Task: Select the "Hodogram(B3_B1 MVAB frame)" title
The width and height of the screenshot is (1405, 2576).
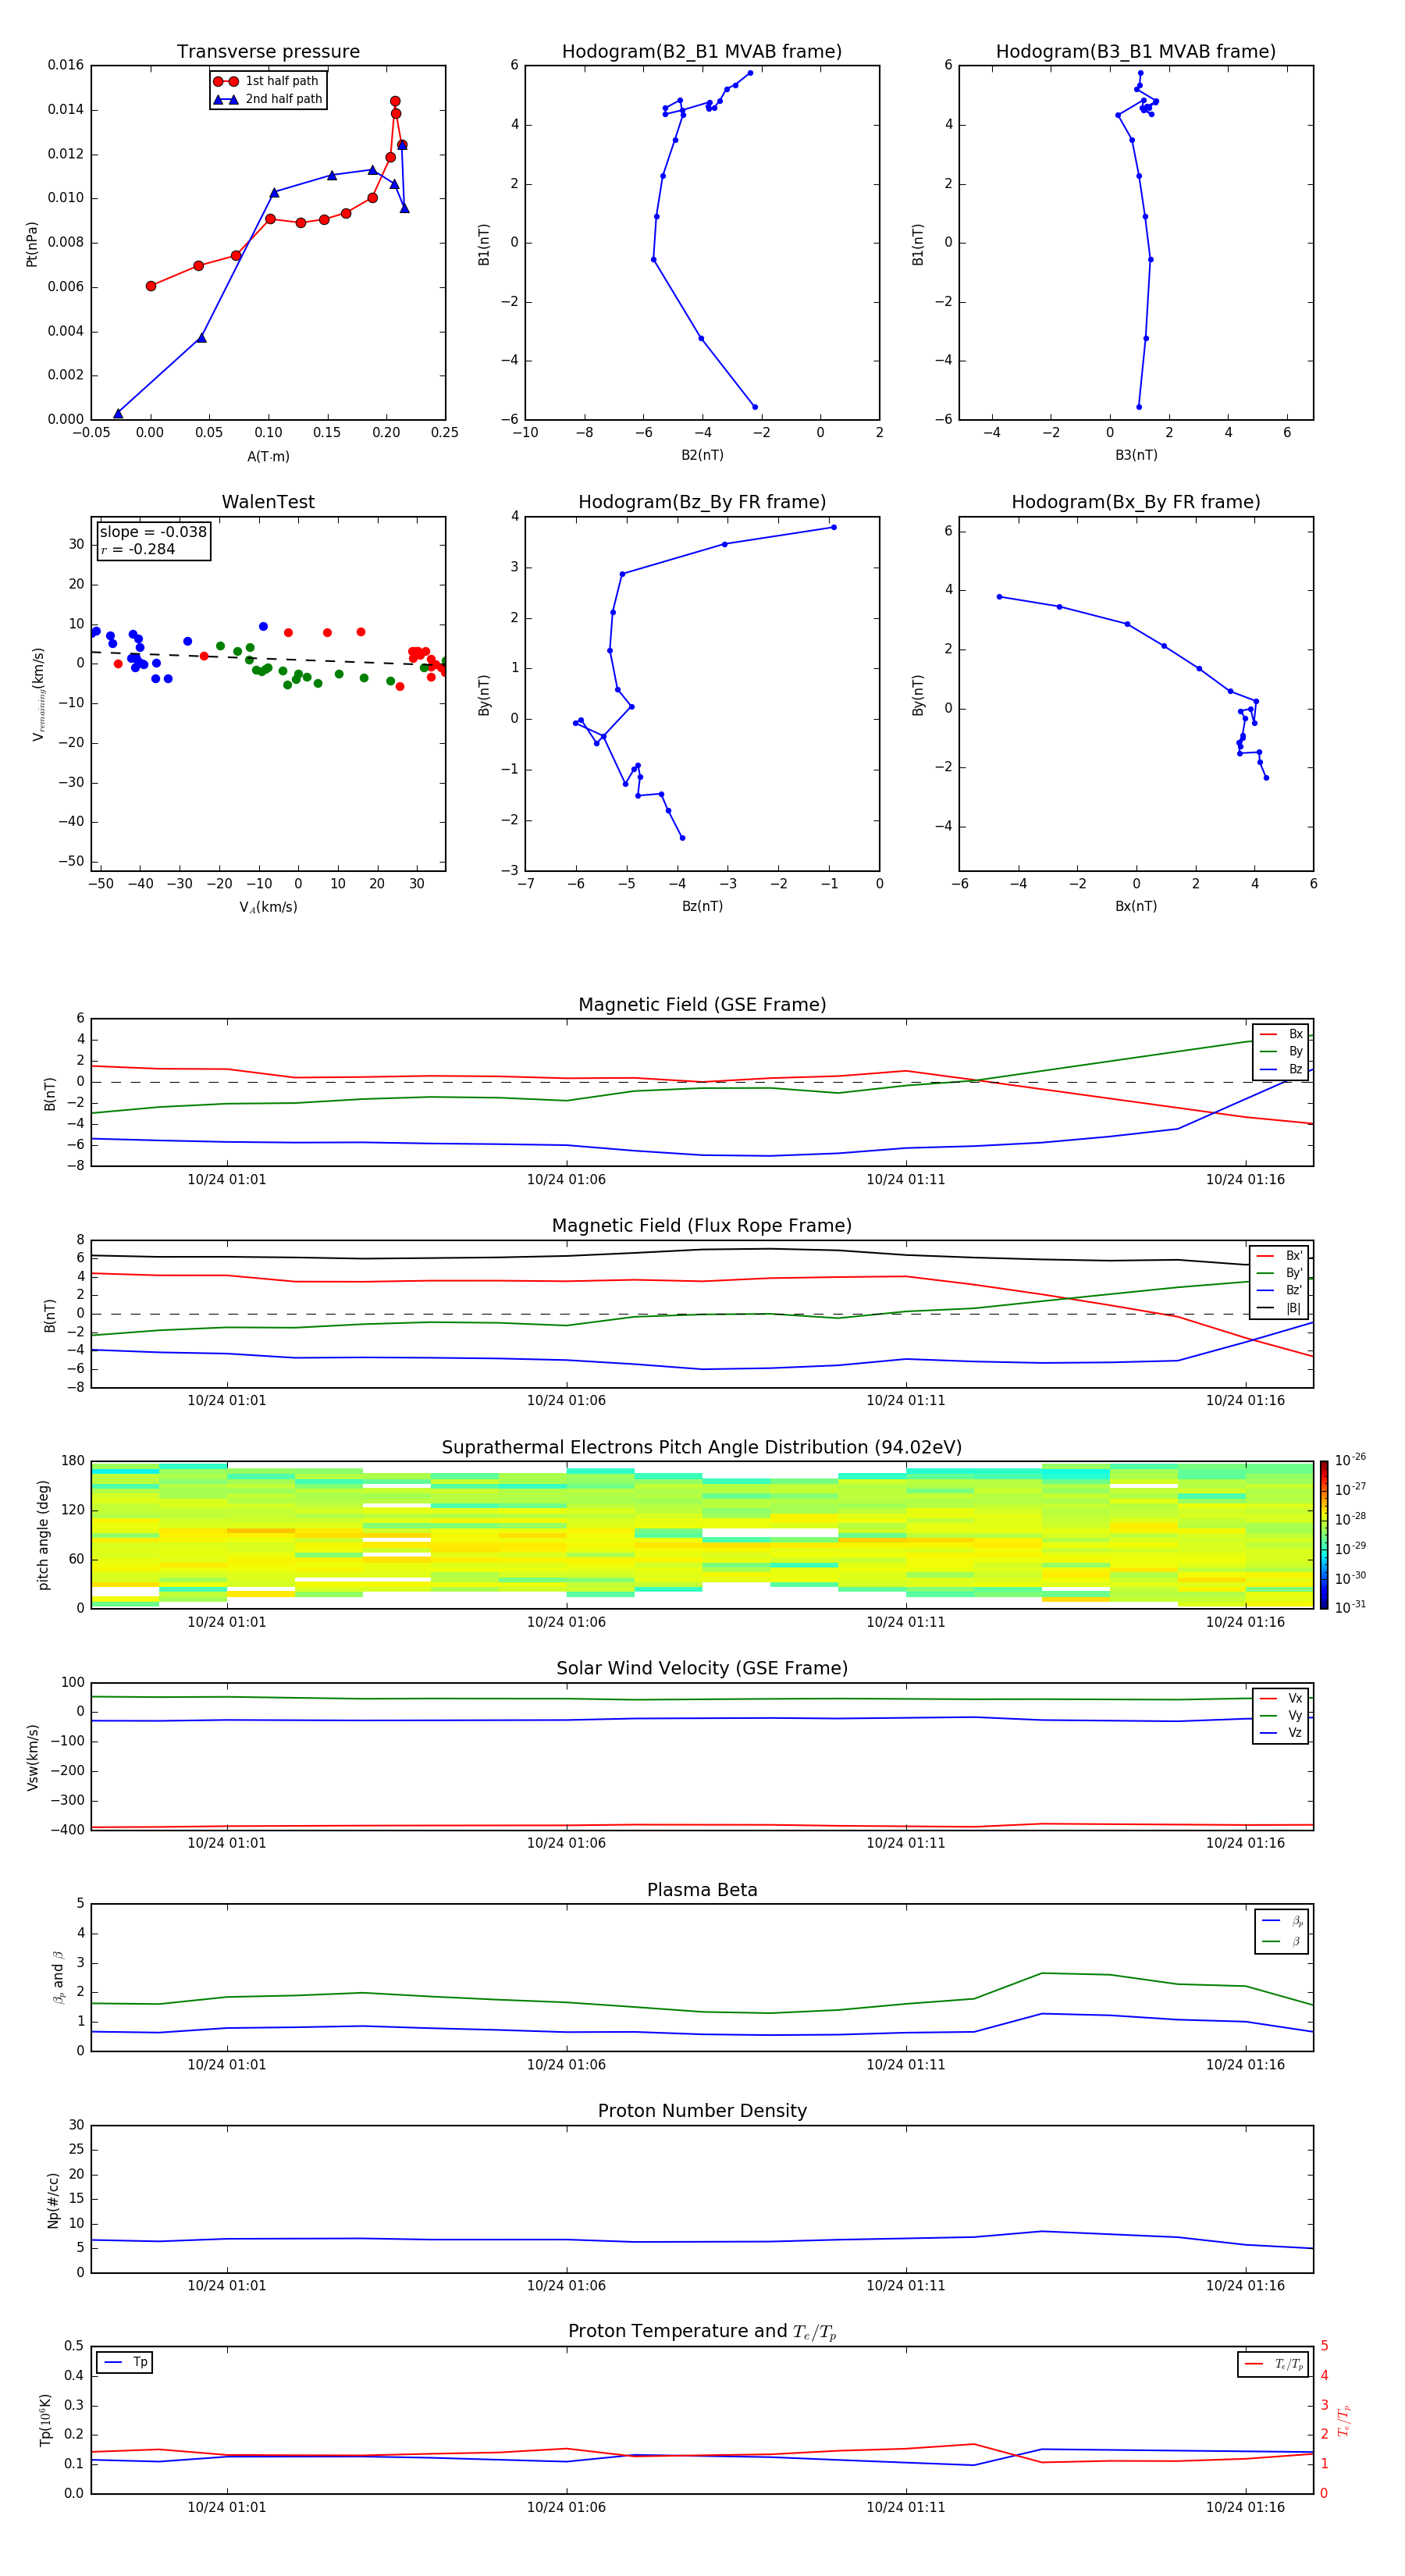Action: (1136, 52)
